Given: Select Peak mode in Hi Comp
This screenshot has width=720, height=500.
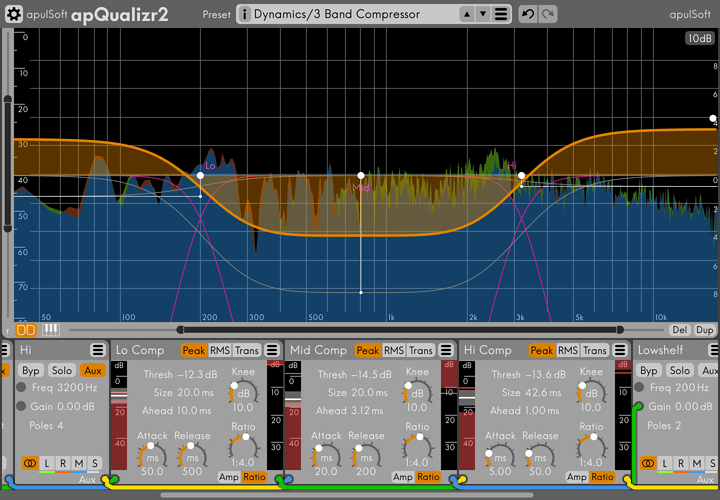Looking at the screenshot, I should coord(542,350).
